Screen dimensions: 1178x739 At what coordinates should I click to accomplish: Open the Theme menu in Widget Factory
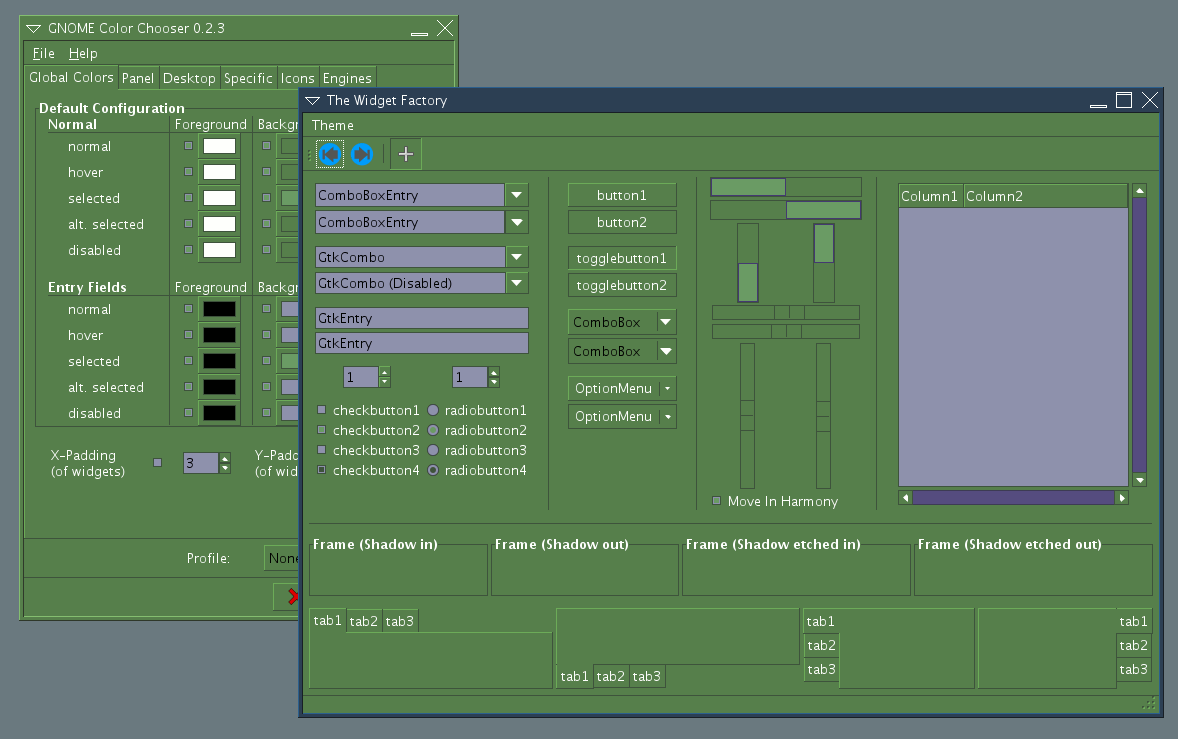(x=332, y=125)
